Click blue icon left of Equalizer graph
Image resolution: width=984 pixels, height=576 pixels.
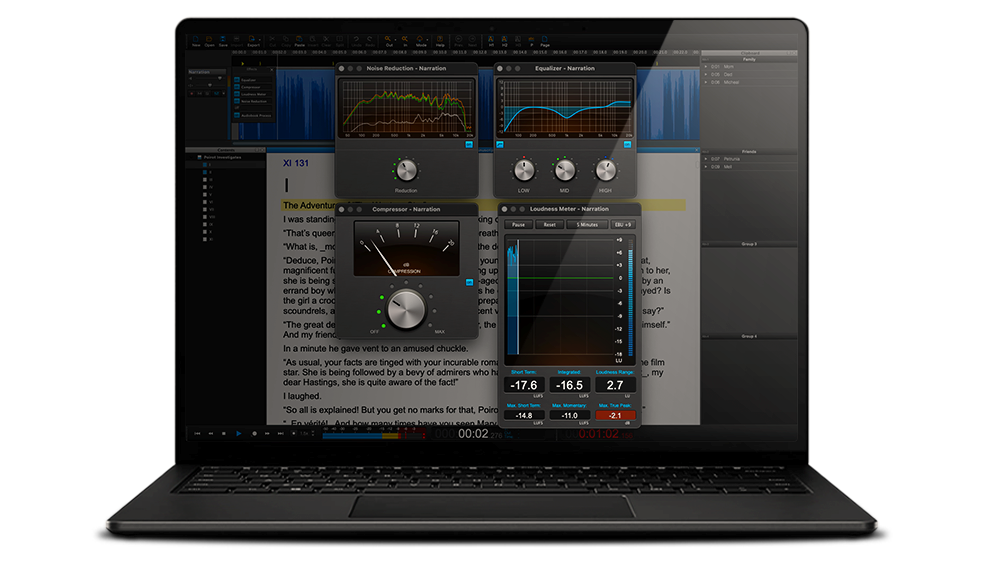[x=500, y=145]
